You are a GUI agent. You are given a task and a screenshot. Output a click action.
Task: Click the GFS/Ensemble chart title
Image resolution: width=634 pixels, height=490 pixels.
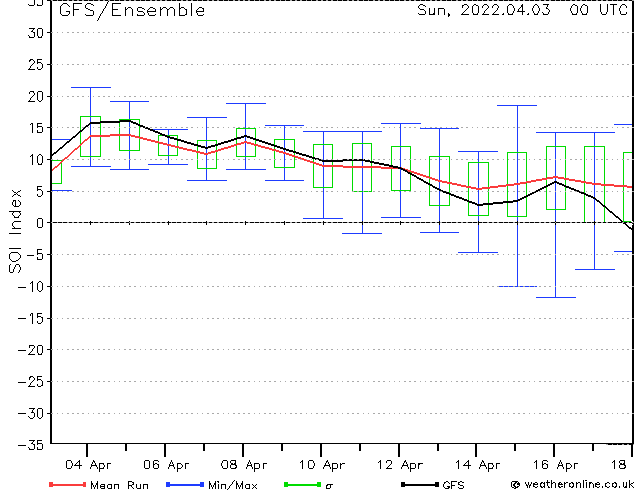click(132, 11)
